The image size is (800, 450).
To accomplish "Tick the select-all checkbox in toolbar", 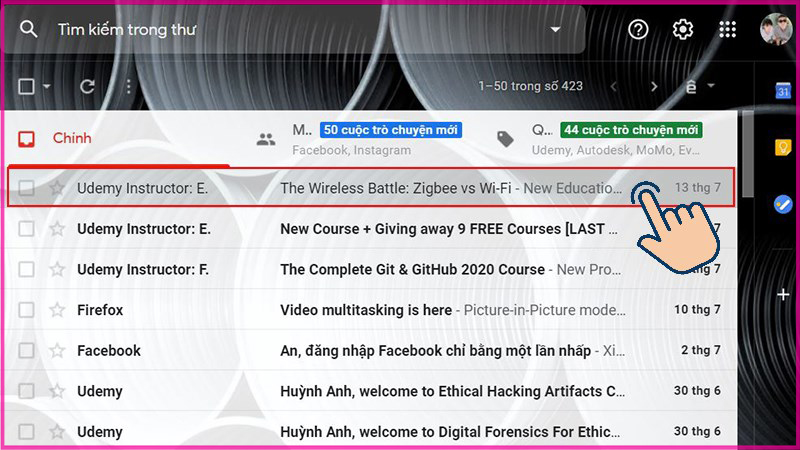I will [x=27, y=86].
